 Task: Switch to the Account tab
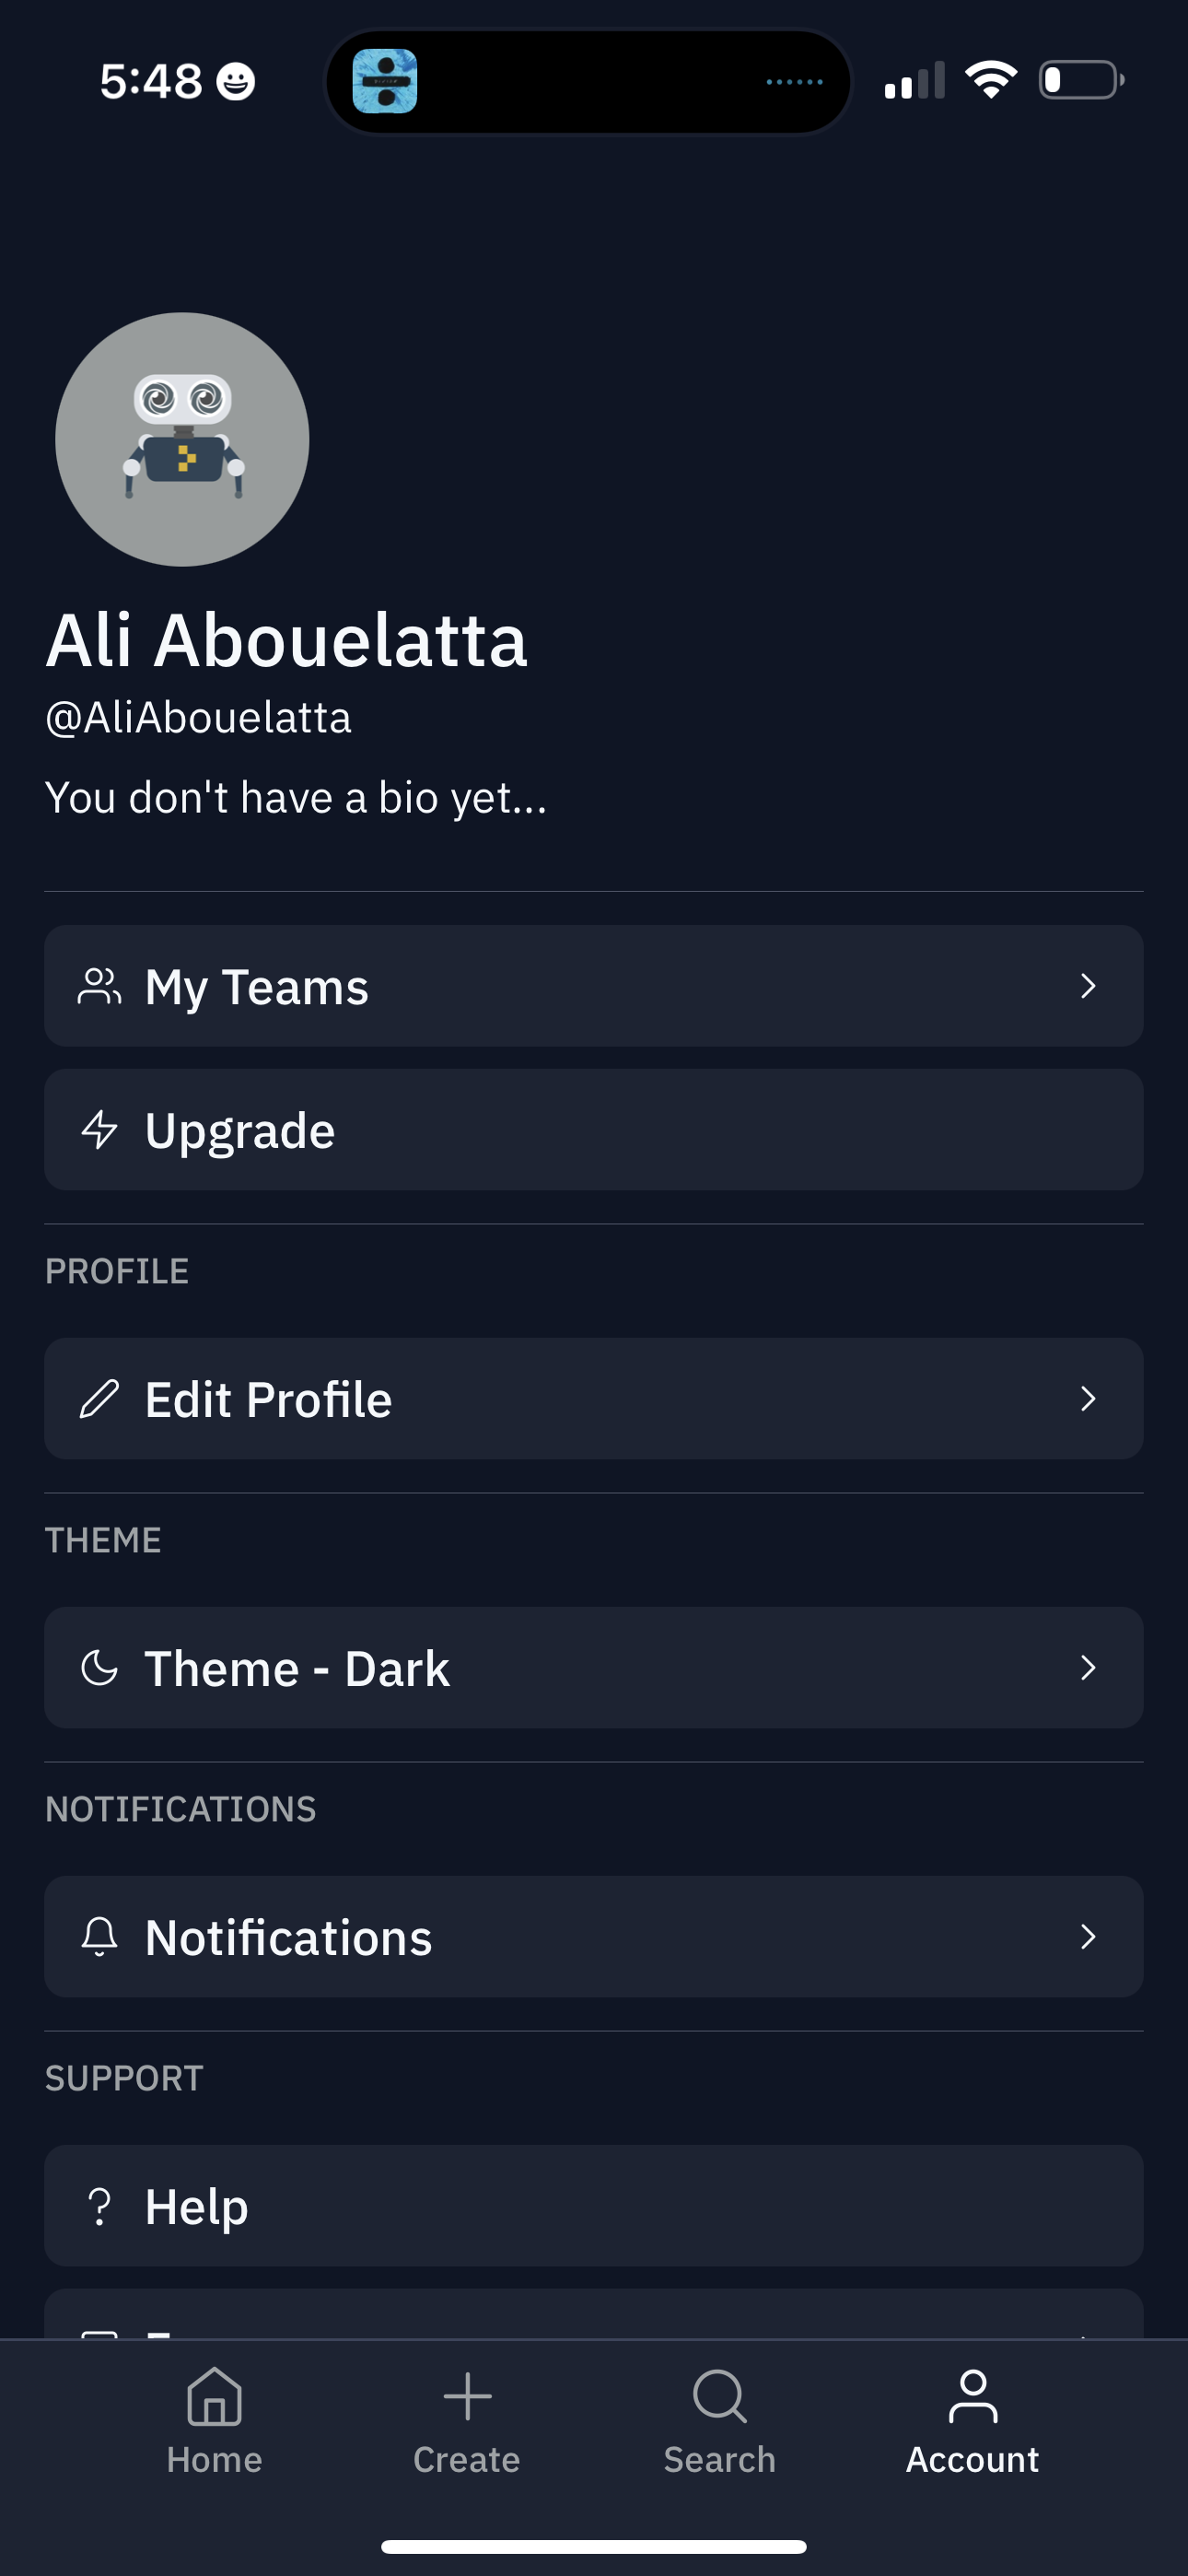tap(972, 2420)
